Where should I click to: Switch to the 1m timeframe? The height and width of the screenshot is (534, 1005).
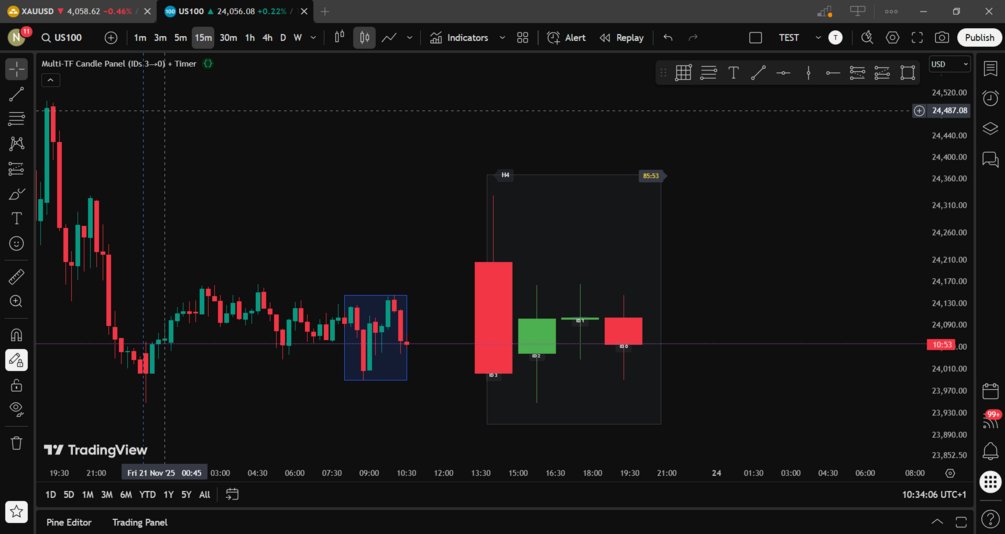(x=140, y=38)
